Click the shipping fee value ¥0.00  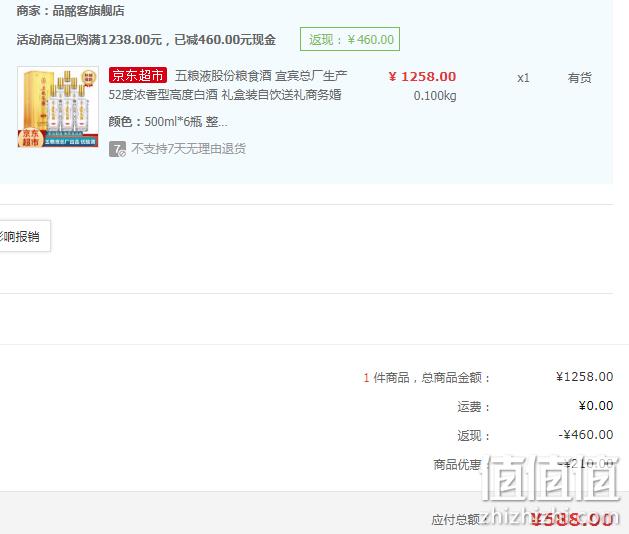(x=596, y=406)
